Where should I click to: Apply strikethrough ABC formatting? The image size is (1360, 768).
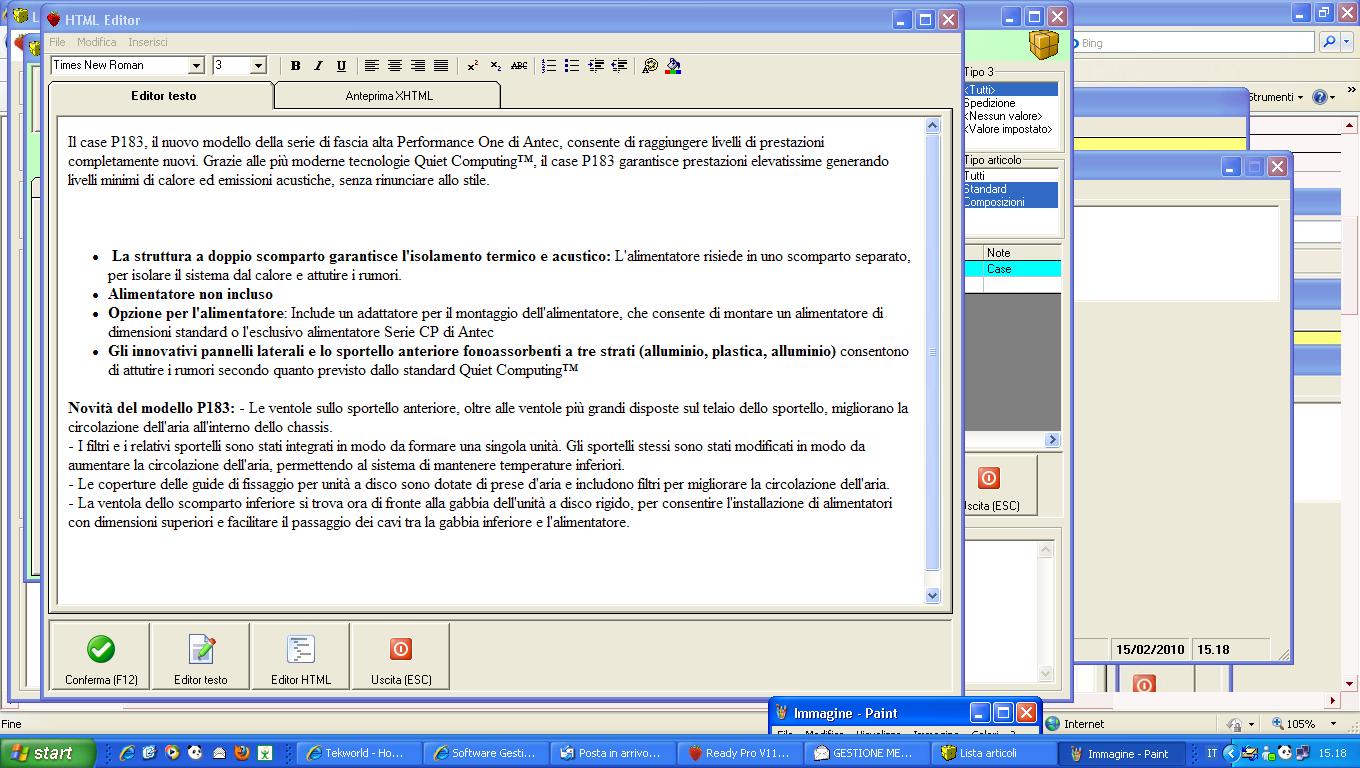coord(519,66)
